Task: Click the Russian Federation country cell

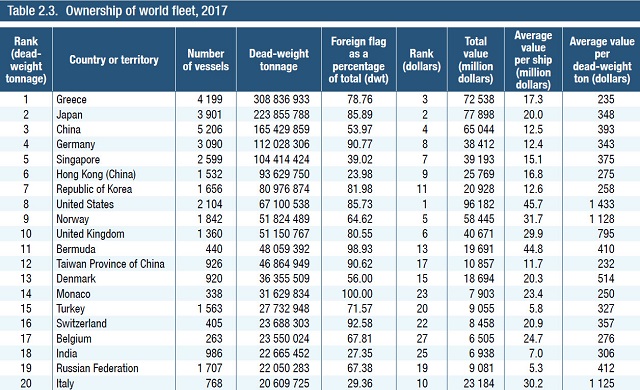Action: [x=97, y=368]
